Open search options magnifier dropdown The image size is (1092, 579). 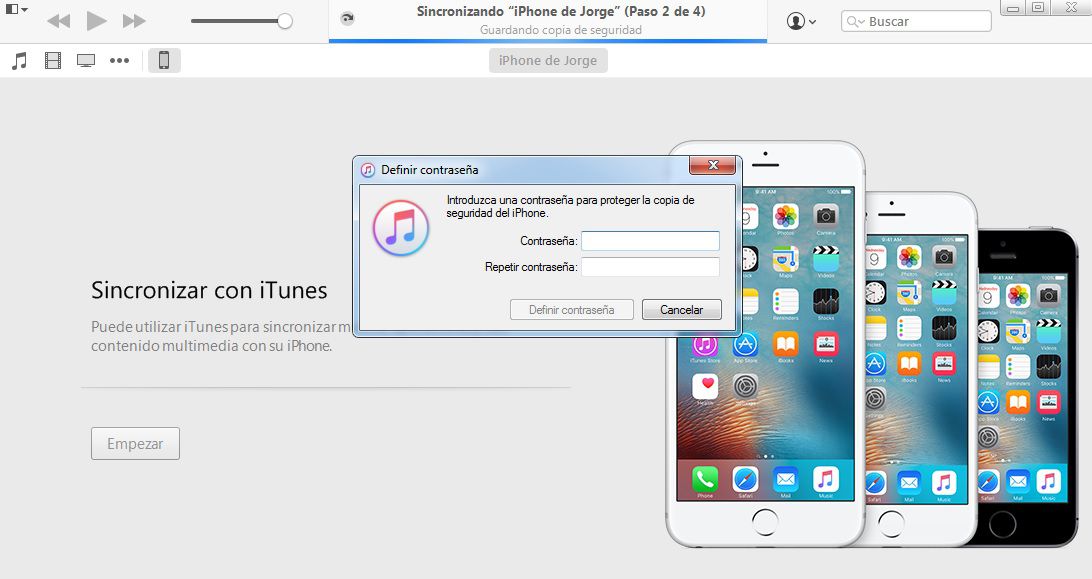(855, 22)
